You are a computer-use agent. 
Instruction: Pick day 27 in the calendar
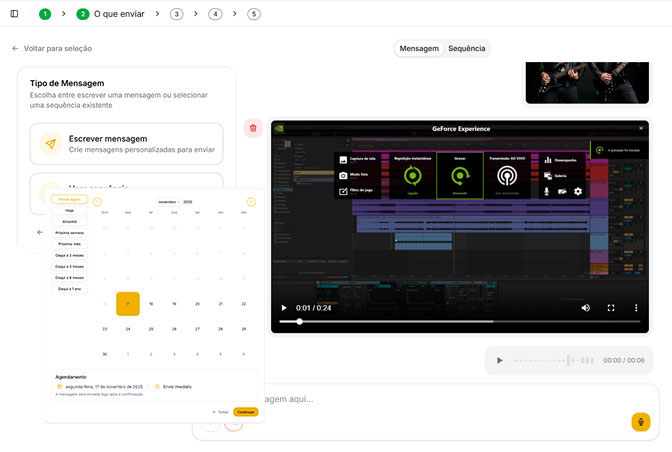(197, 329)
